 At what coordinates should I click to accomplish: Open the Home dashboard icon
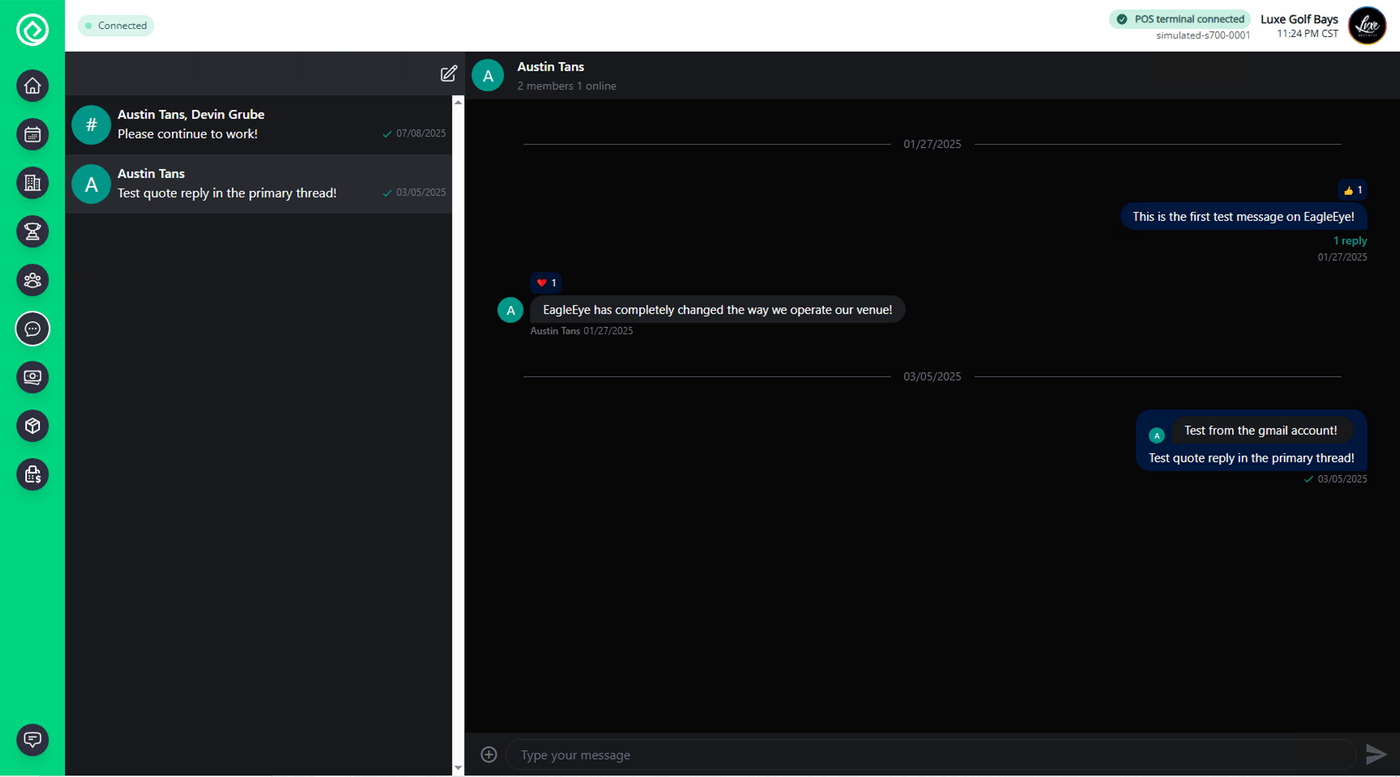pyautogui.click(x=32, y=86)
